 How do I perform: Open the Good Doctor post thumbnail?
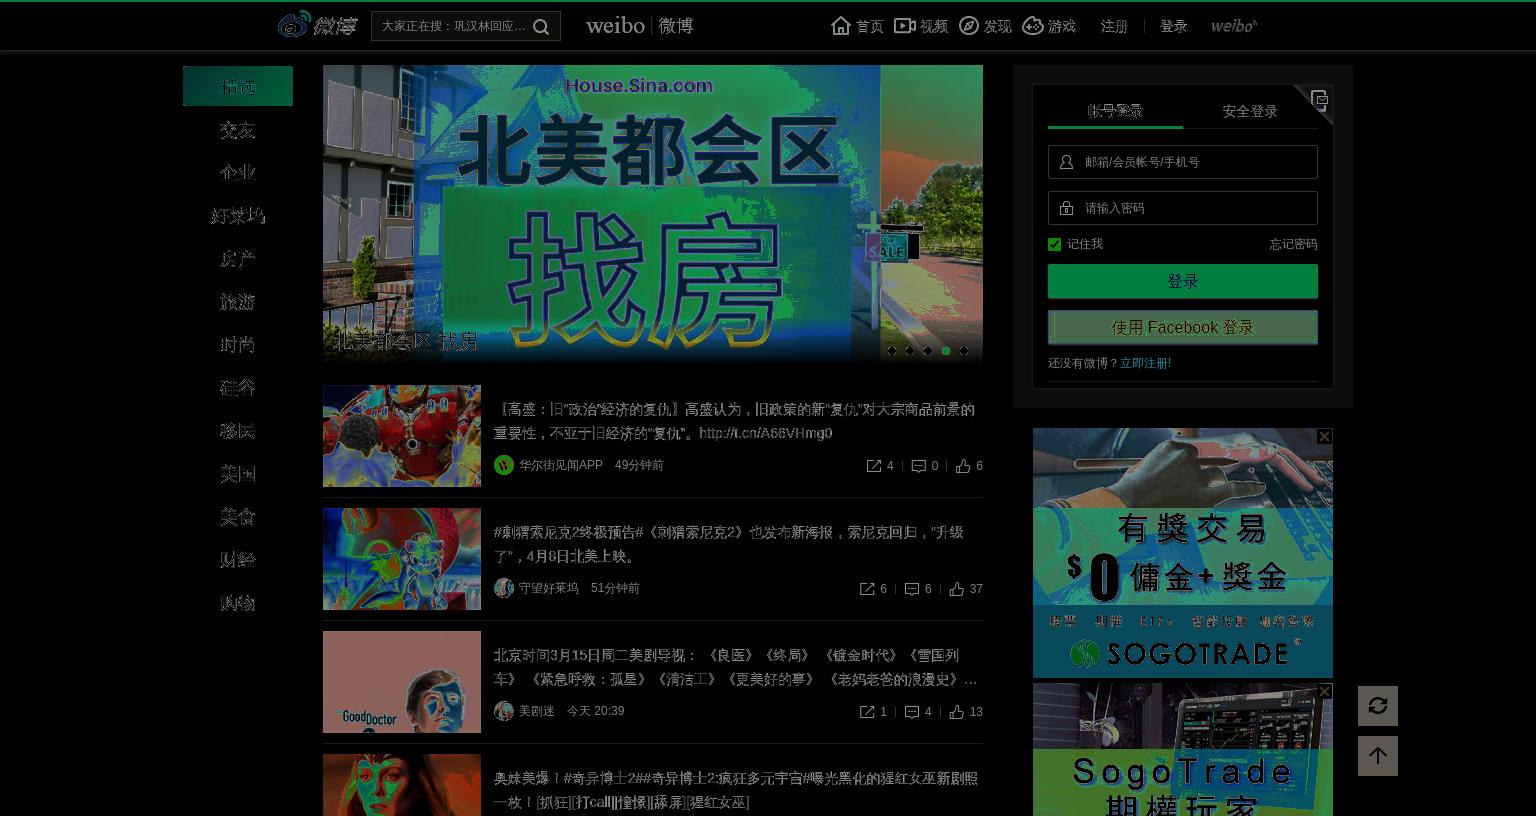pyautogui.click(x=402, y=682)
